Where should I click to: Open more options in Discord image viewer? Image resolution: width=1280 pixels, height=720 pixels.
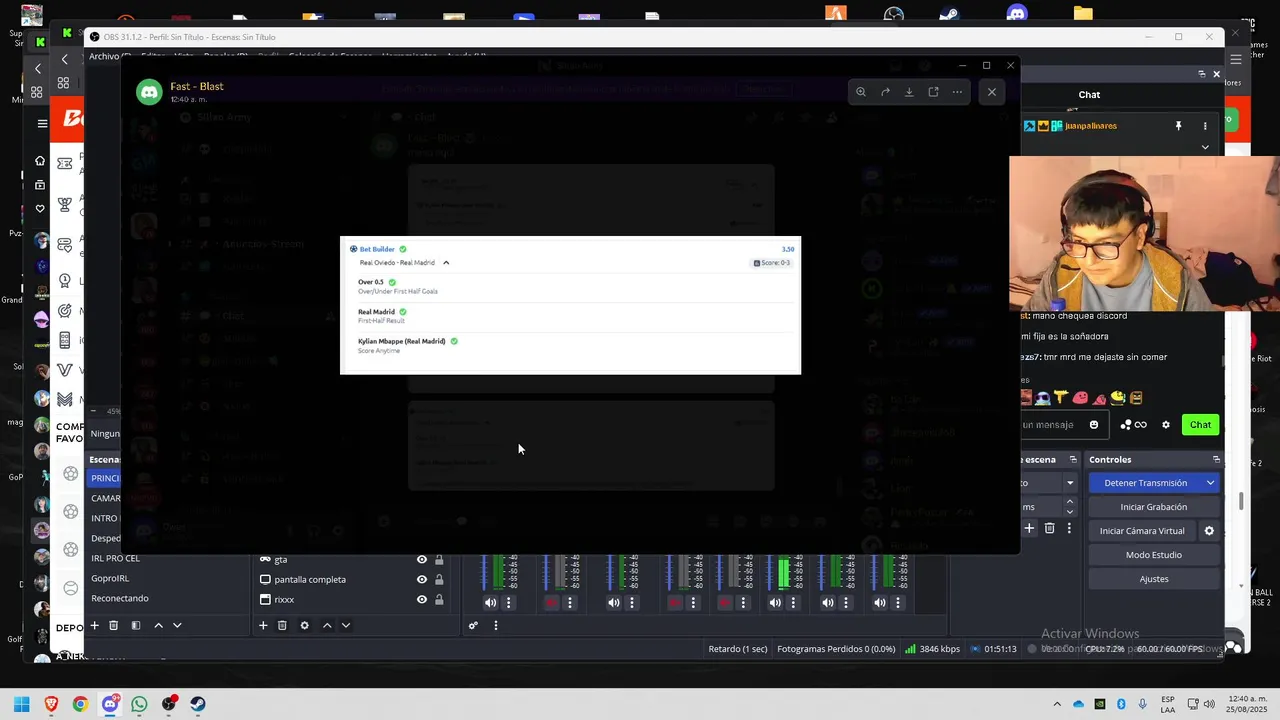(957, 92)
